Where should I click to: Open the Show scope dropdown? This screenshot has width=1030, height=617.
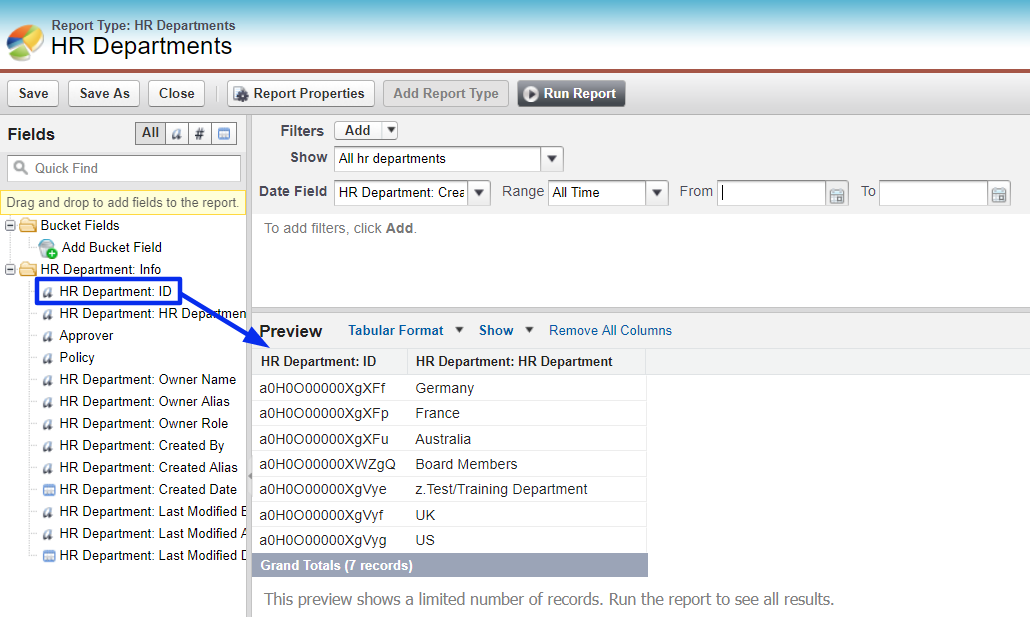click(552, 159)
